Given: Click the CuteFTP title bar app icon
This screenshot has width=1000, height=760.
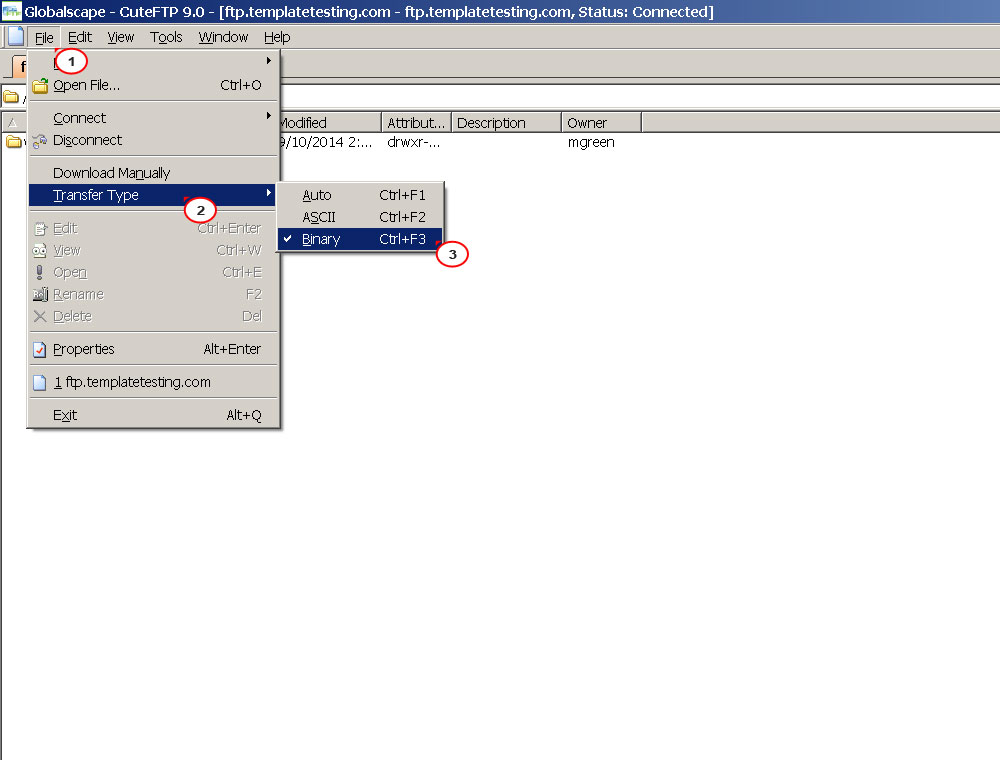Looking at the screenshot, I should point(11,11).
